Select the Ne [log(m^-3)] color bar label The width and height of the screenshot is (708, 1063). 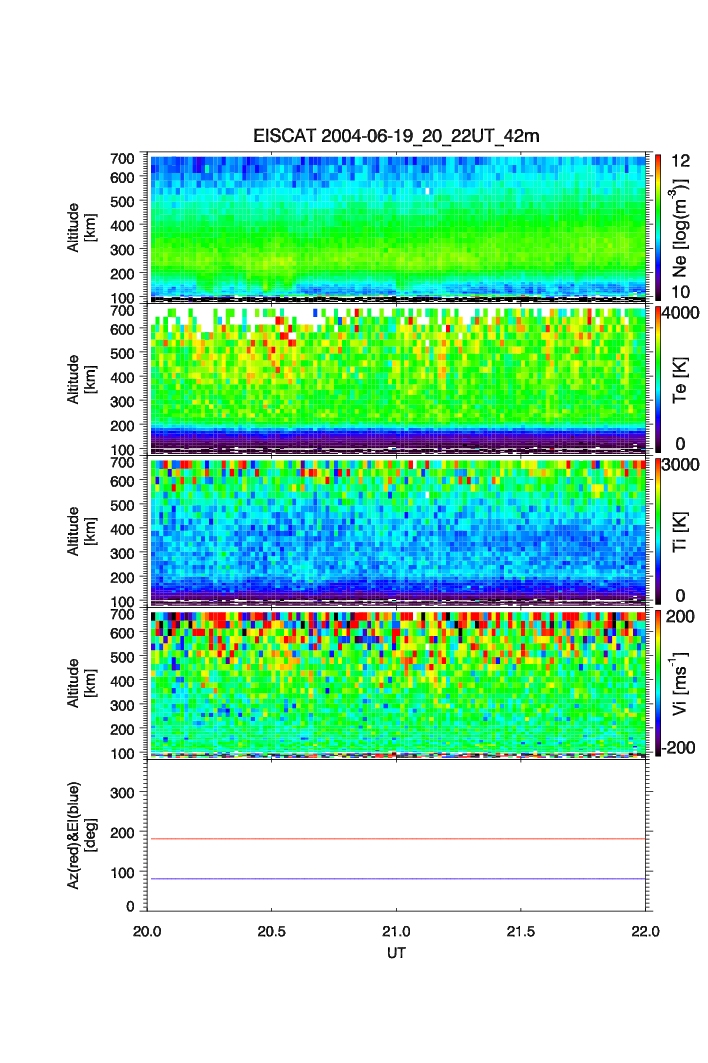click(683, 226)
